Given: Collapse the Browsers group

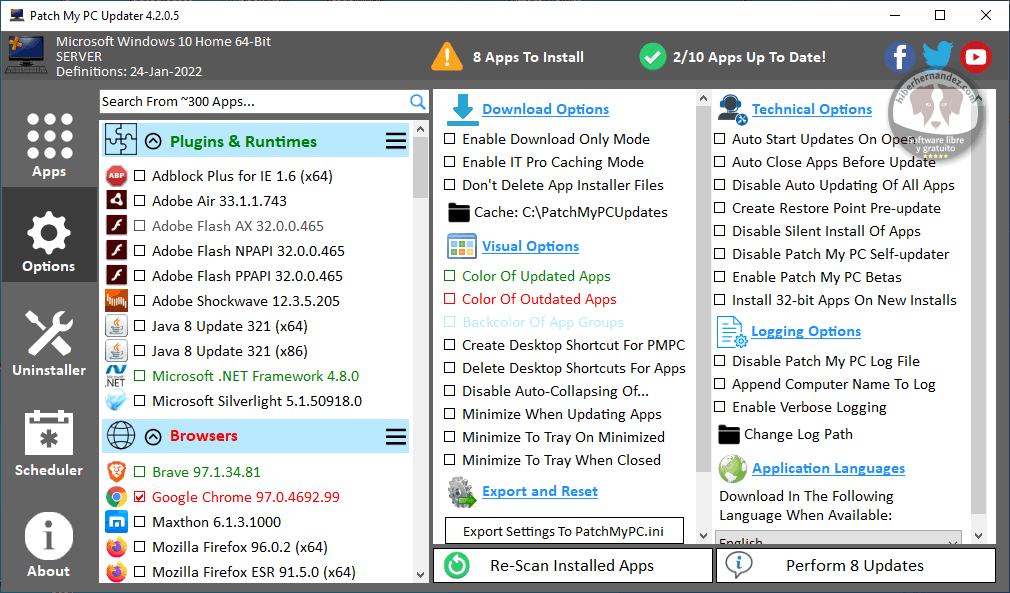Looking at the screenshot, I should click(x=153, y=437).
